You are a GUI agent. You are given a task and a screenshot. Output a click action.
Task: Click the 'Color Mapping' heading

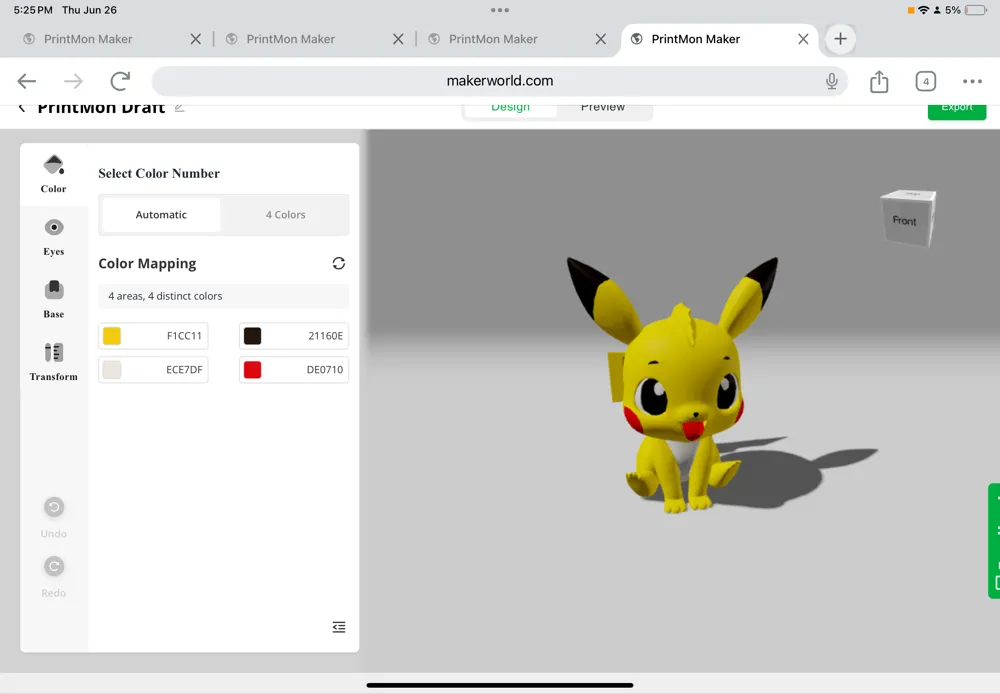[x=147, y=263]
